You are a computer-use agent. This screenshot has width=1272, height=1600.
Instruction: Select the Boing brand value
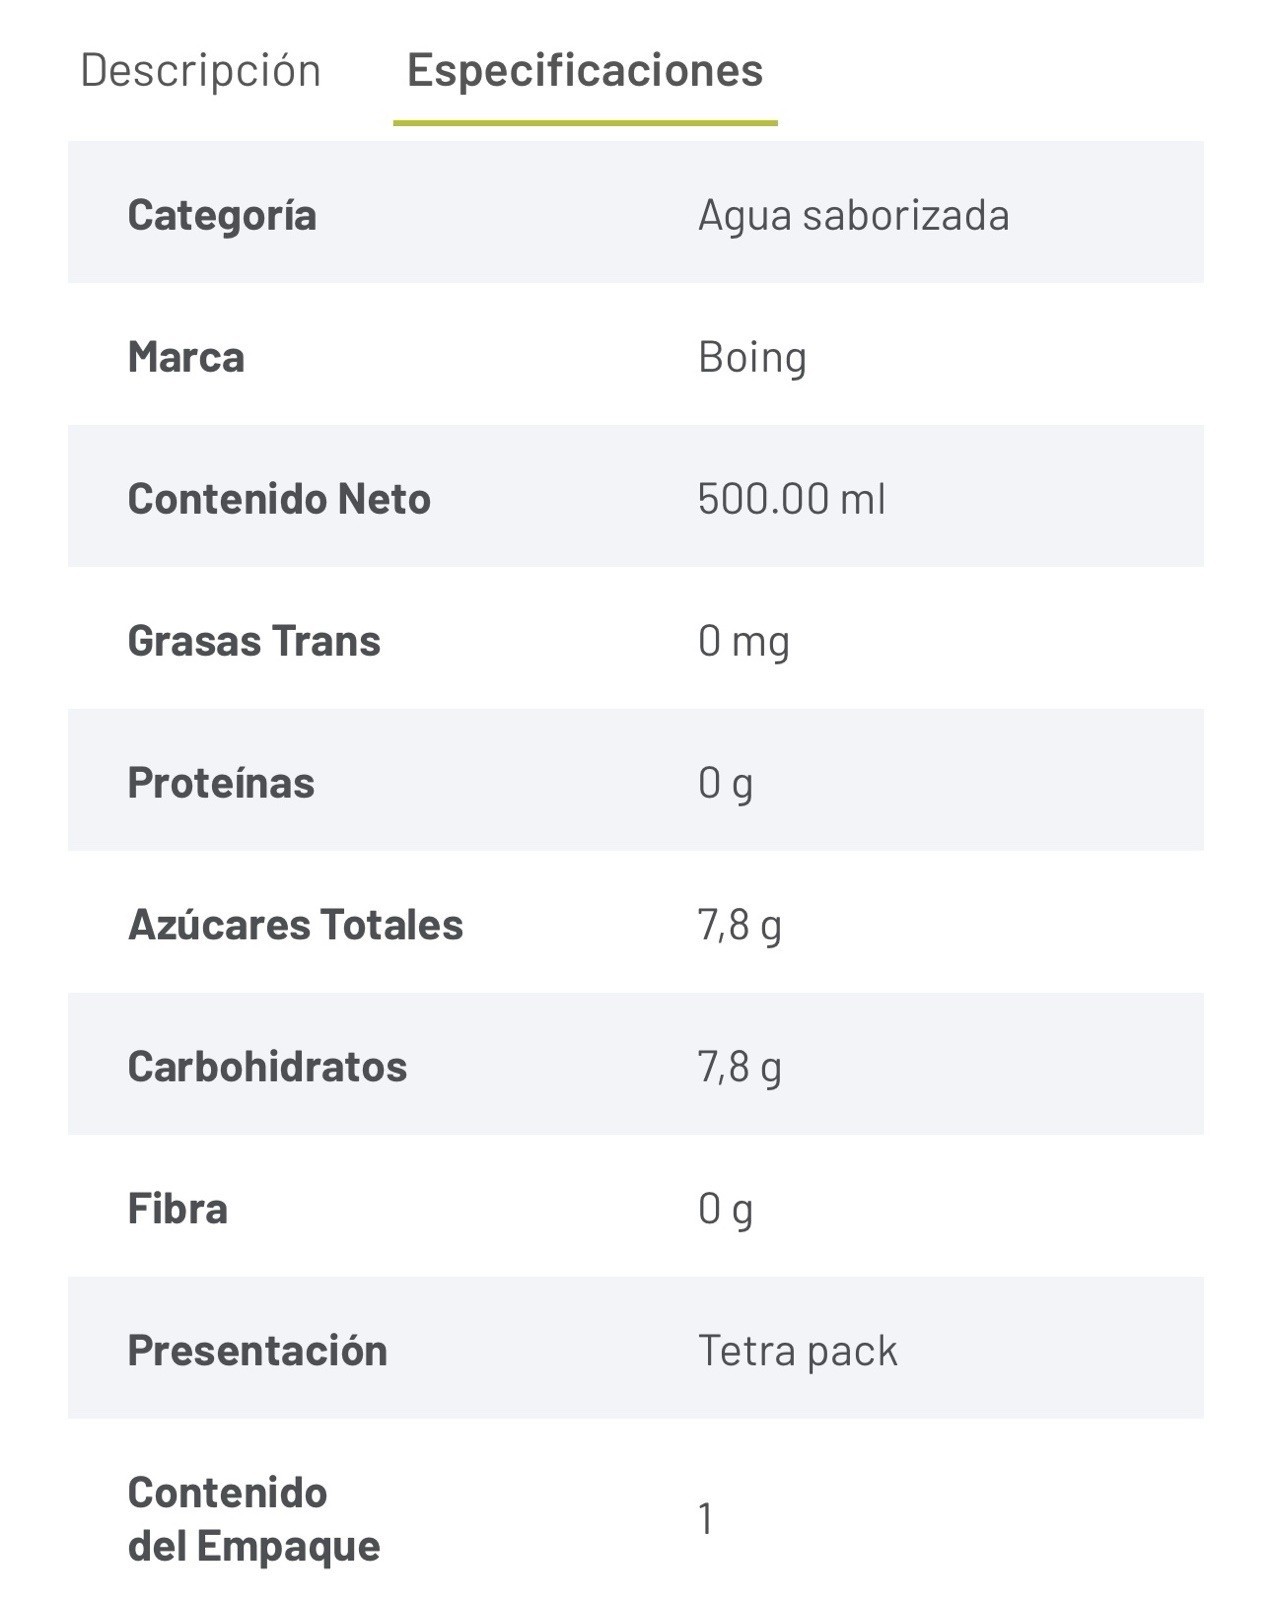click(752, 358)
